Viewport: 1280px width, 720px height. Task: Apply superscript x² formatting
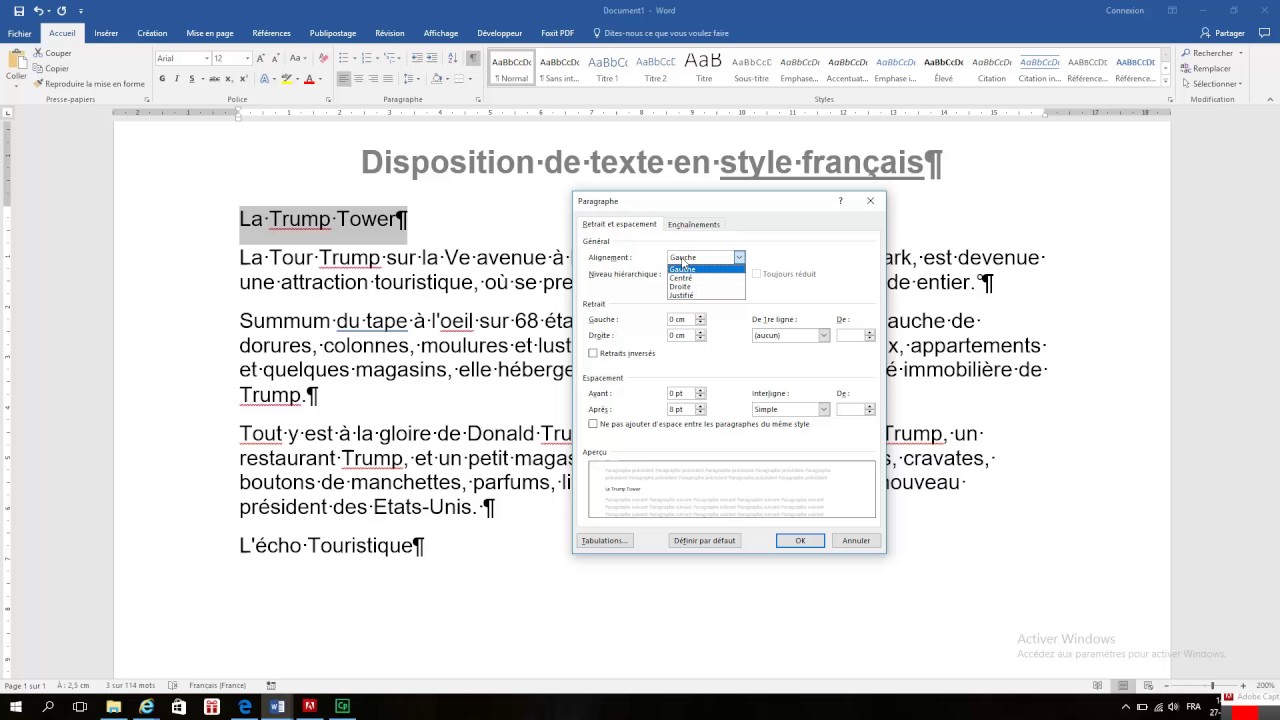tap(242, 79)
